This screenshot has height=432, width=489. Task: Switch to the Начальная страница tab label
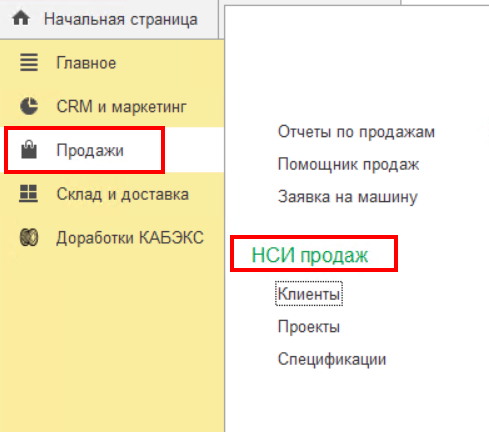(121, 19)
